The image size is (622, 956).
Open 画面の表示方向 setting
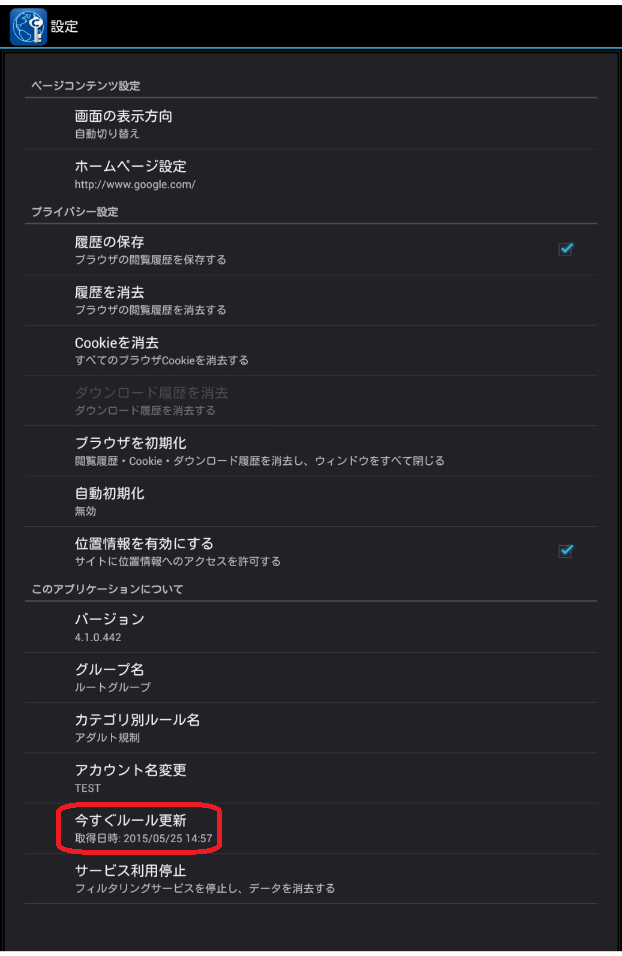pos(311,124)
